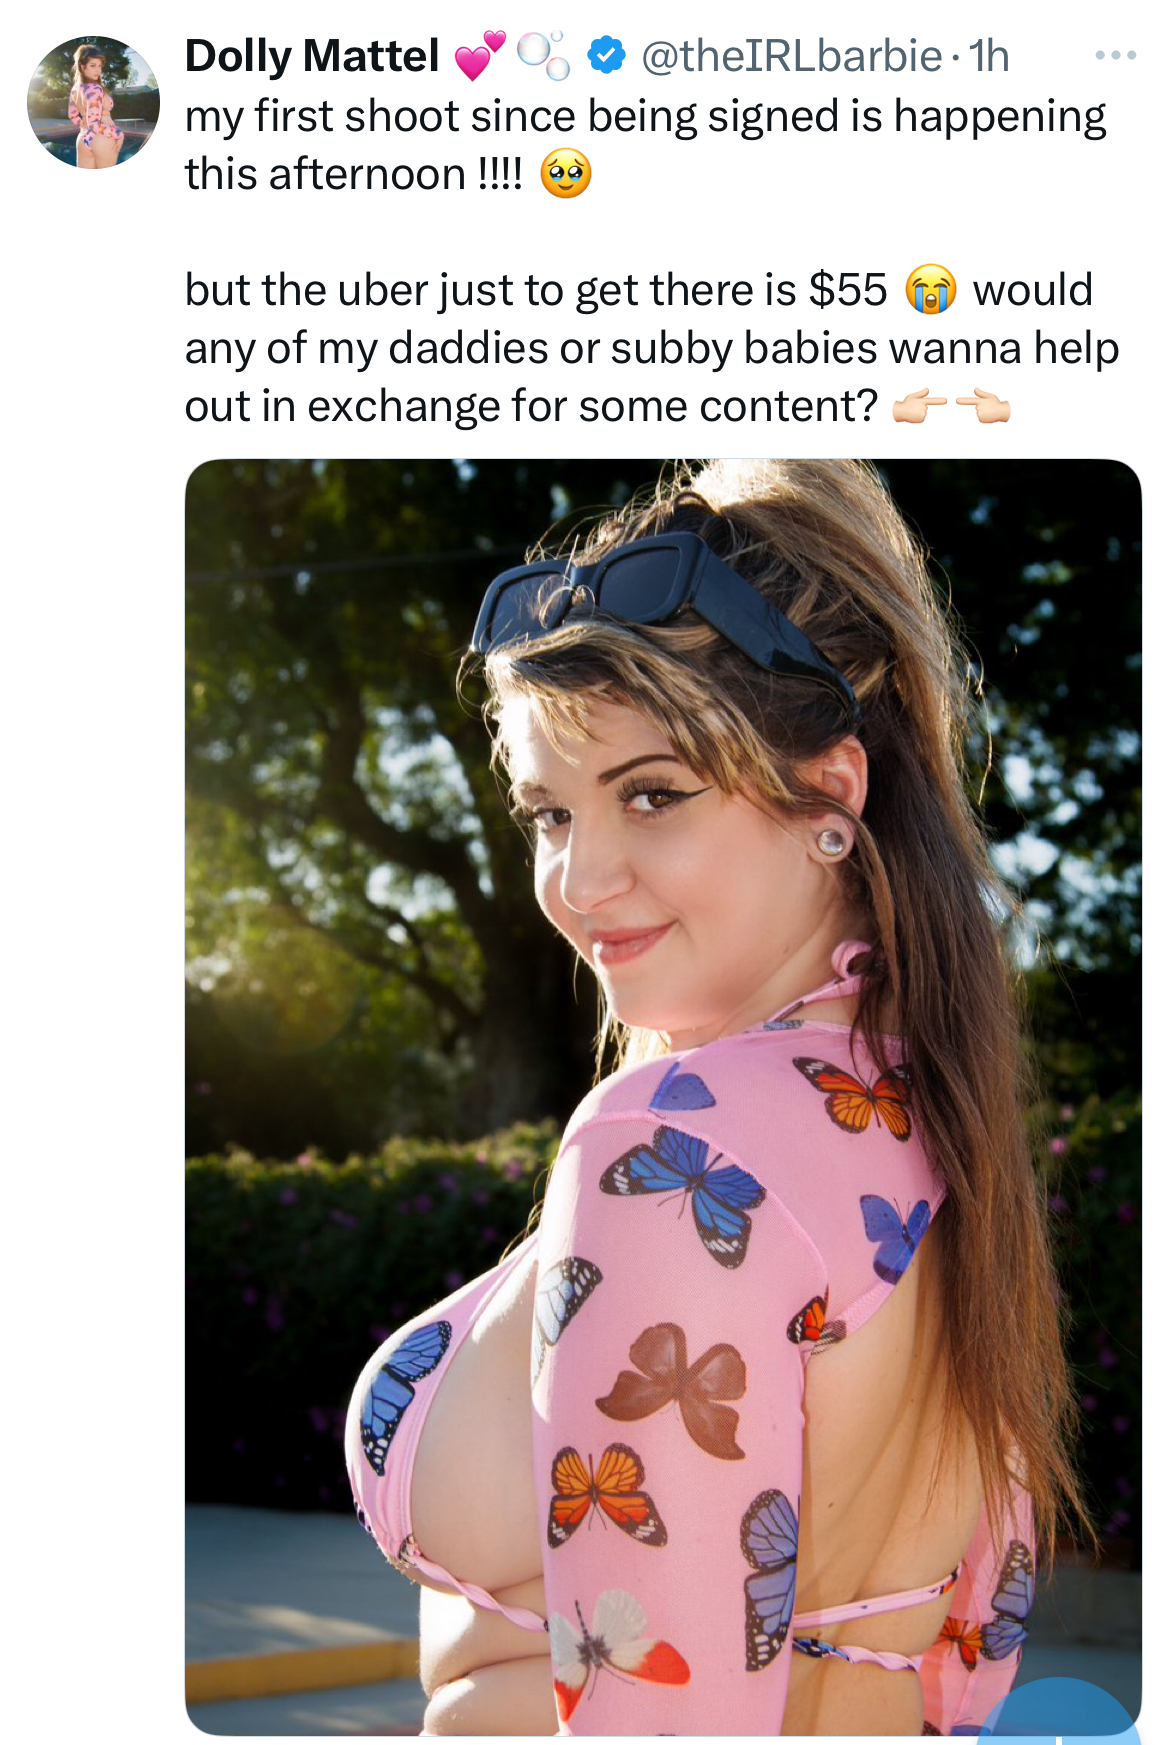Click the '1h' tweet timestamp
Image resolution: width=1170 pixels, height=1745 pixels.
coord(989,56)
